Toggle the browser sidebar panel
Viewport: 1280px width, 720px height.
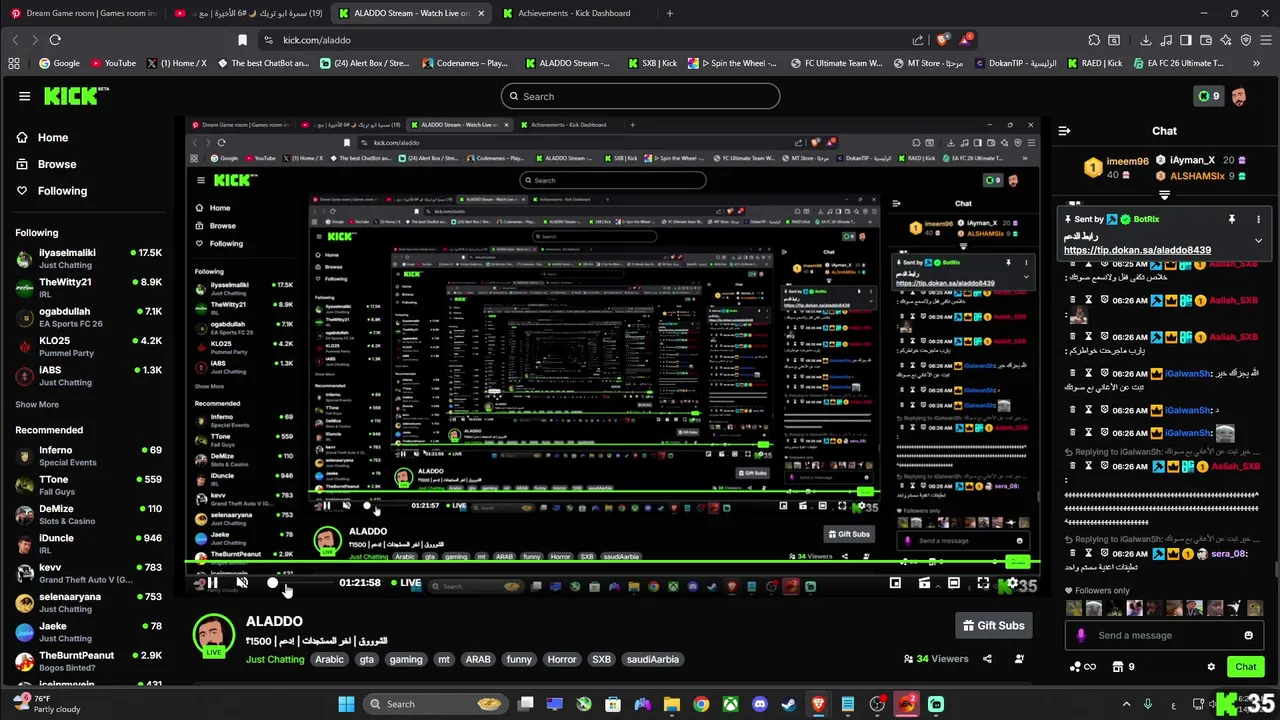[x=1185, y=40]
